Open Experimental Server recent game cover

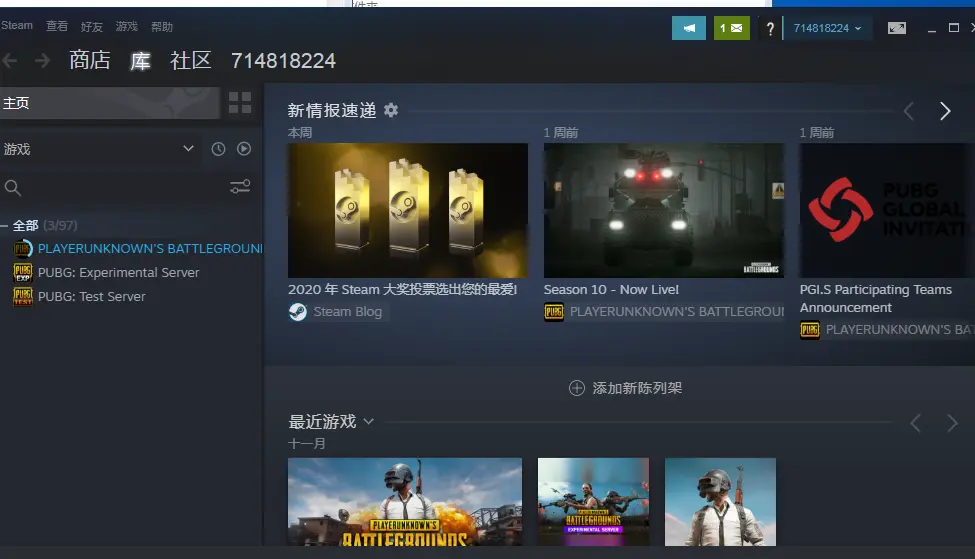coord(593,502)
